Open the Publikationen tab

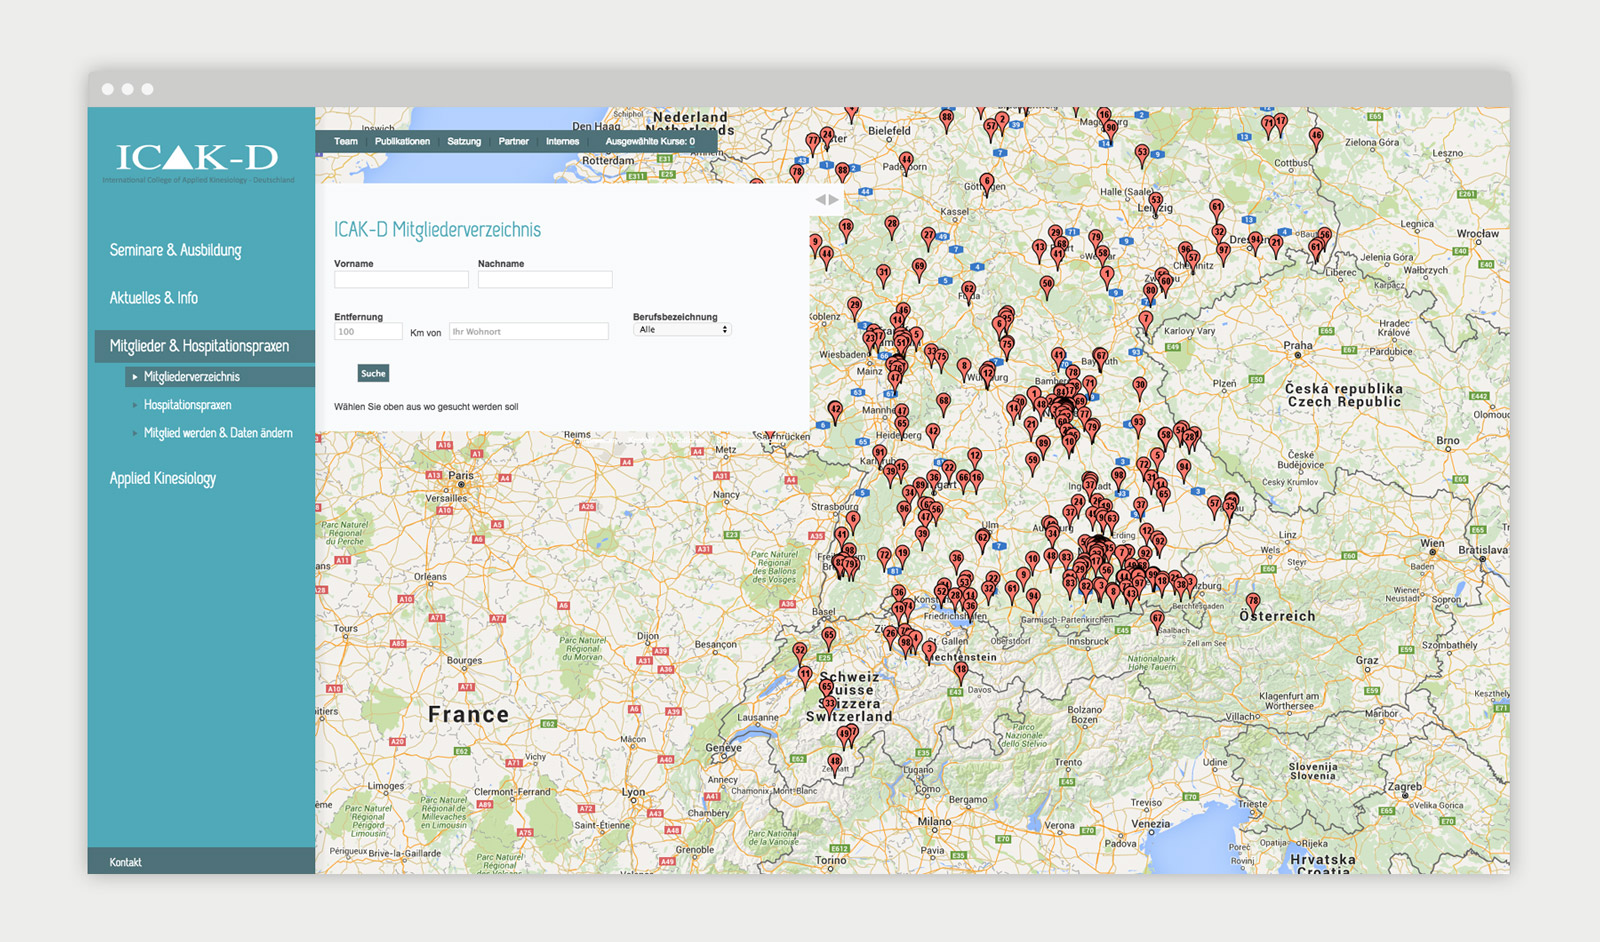click(x=403, y=142)
